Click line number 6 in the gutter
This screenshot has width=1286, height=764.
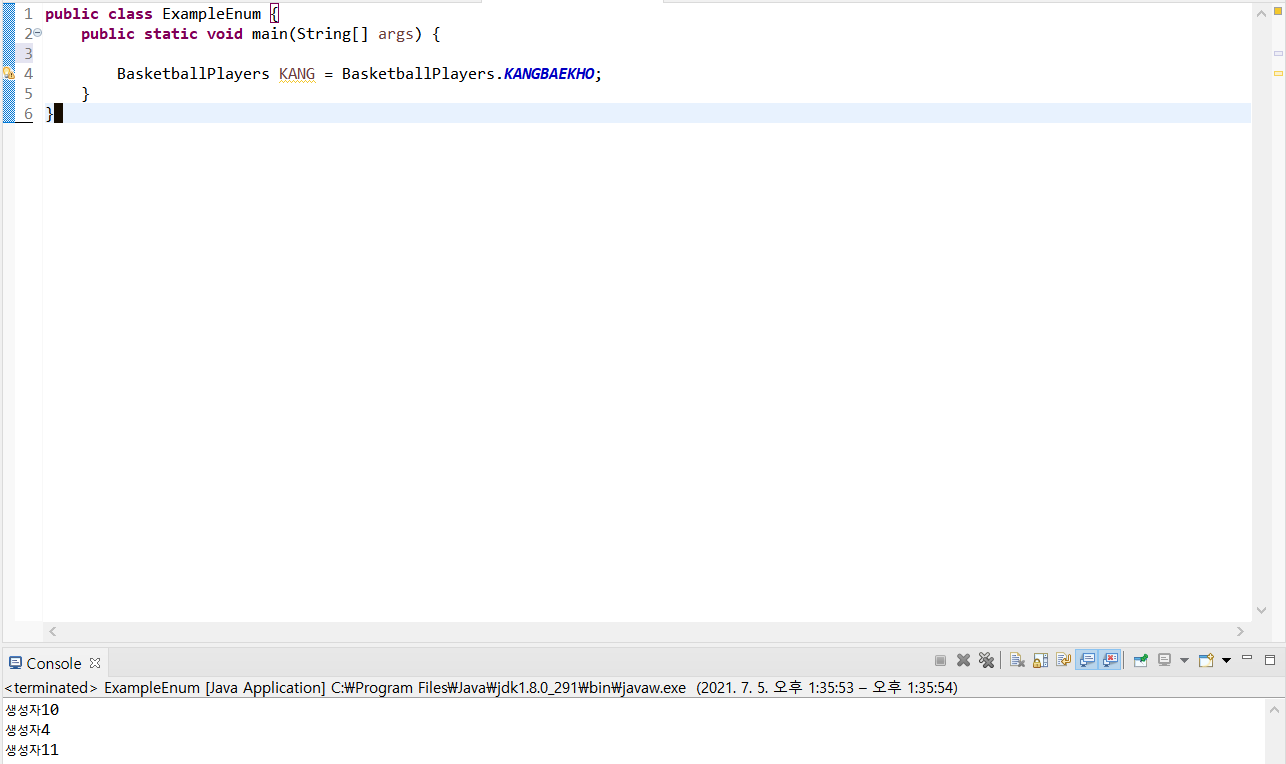28,114
